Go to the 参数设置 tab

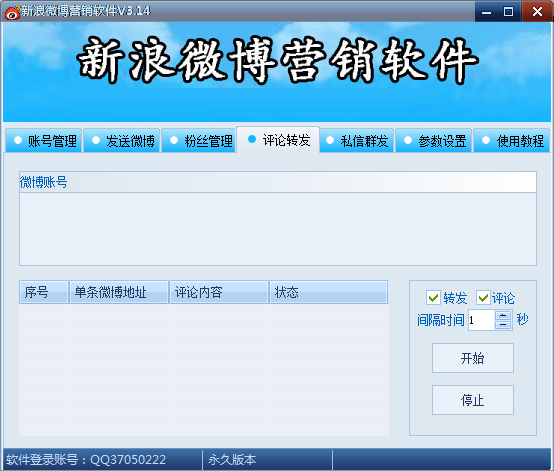pyautogui.click(x=434, y=141)
